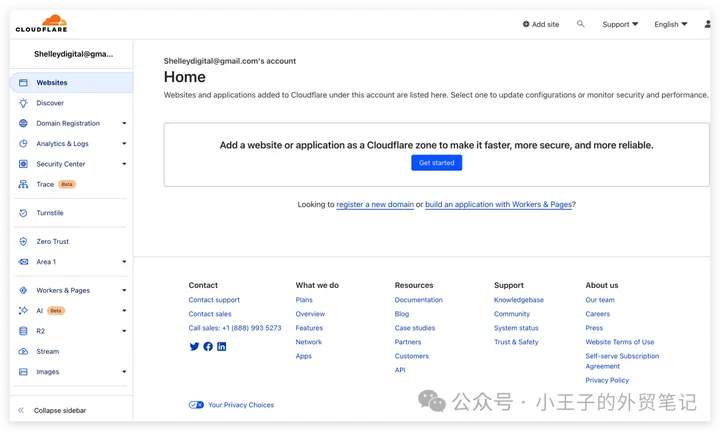Click Call sales phone number link
The image size is (720, 431).
point(235,328)
